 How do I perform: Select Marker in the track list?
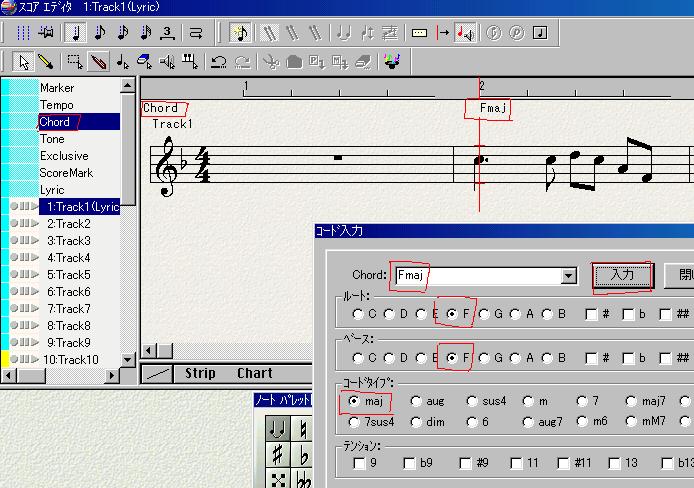(x=57, y=88)
